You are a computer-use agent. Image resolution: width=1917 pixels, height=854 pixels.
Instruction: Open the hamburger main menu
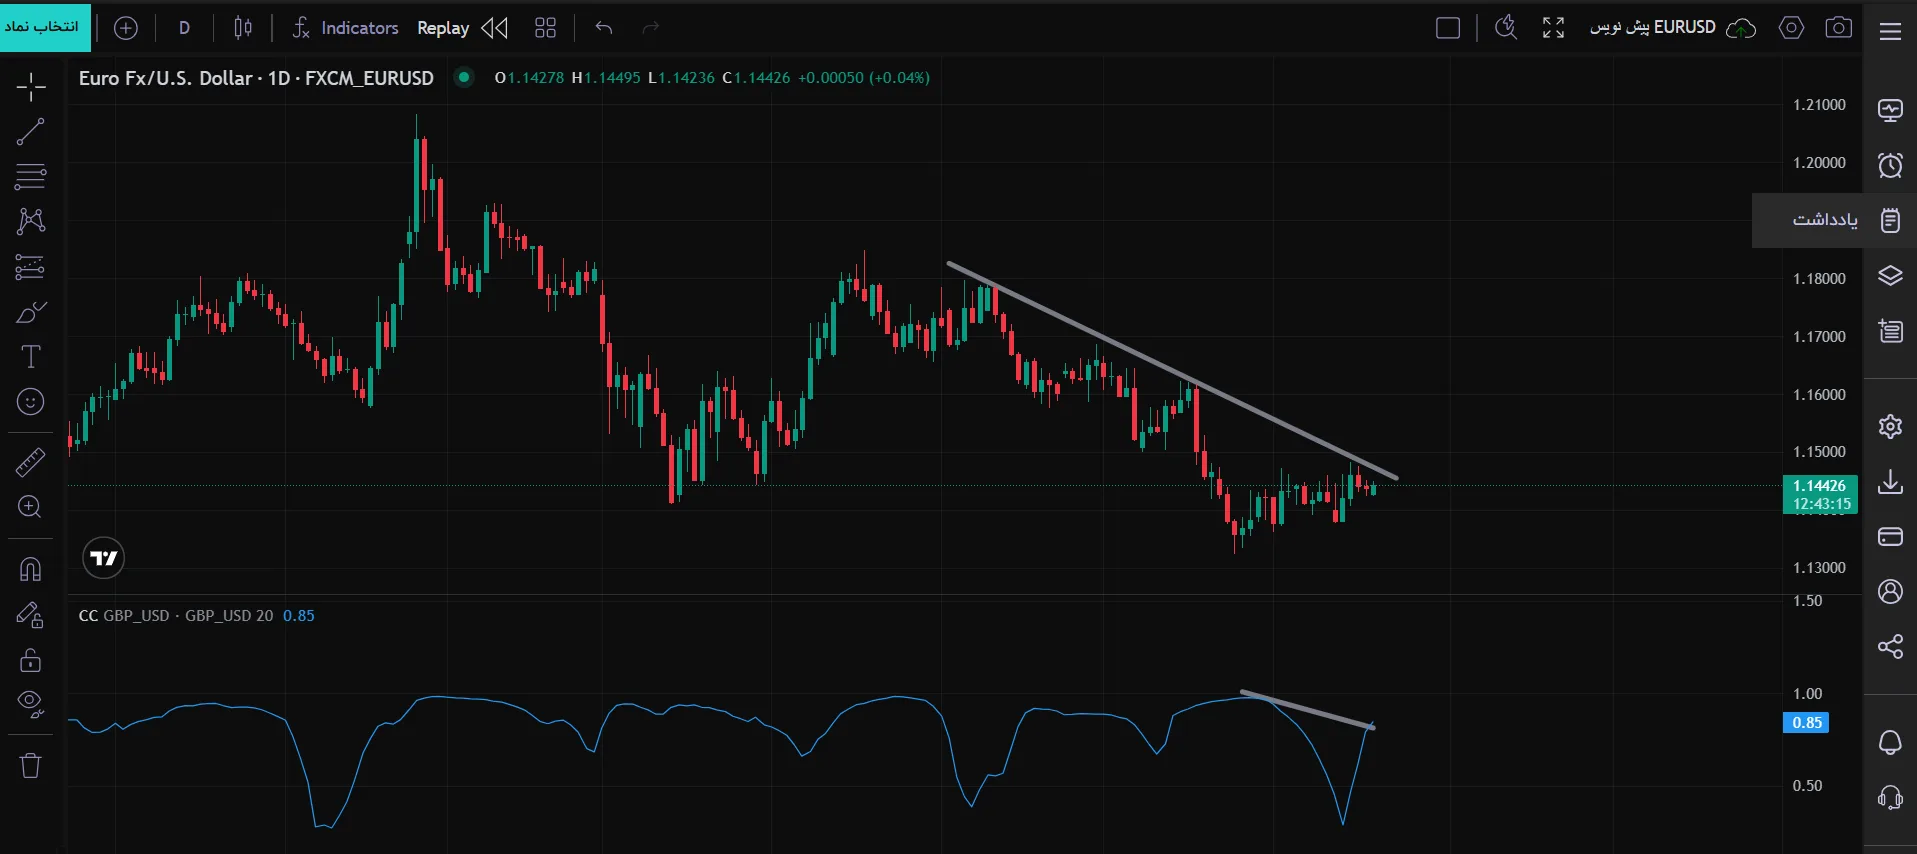(x=1890, y=31)
